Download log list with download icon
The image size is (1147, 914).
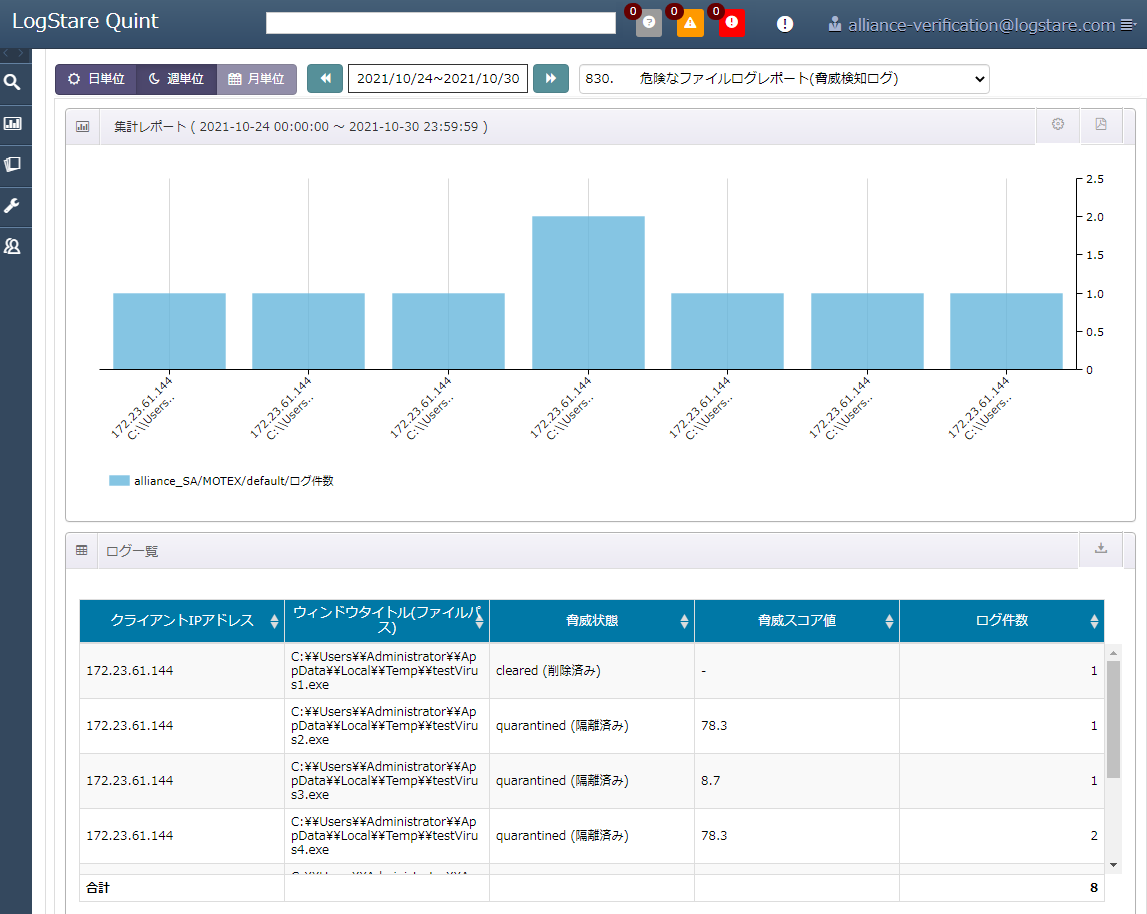pyautogui.click(x=1101, y=548)
